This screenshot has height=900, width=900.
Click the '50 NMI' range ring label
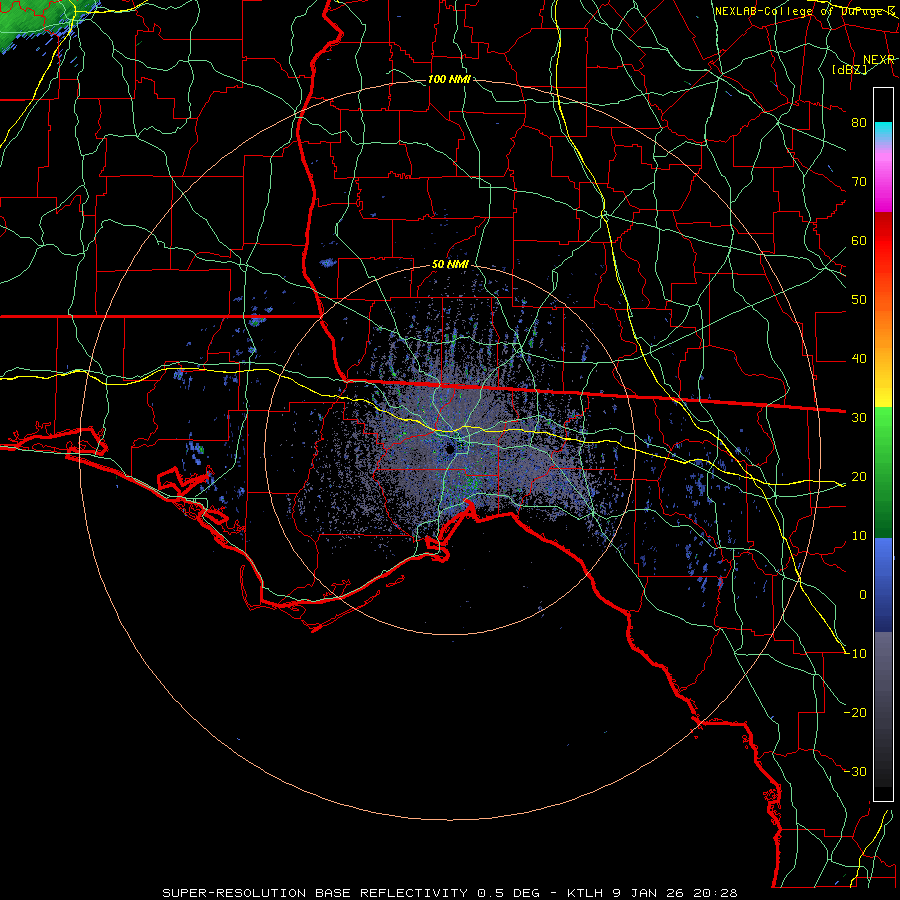point(450,265)
